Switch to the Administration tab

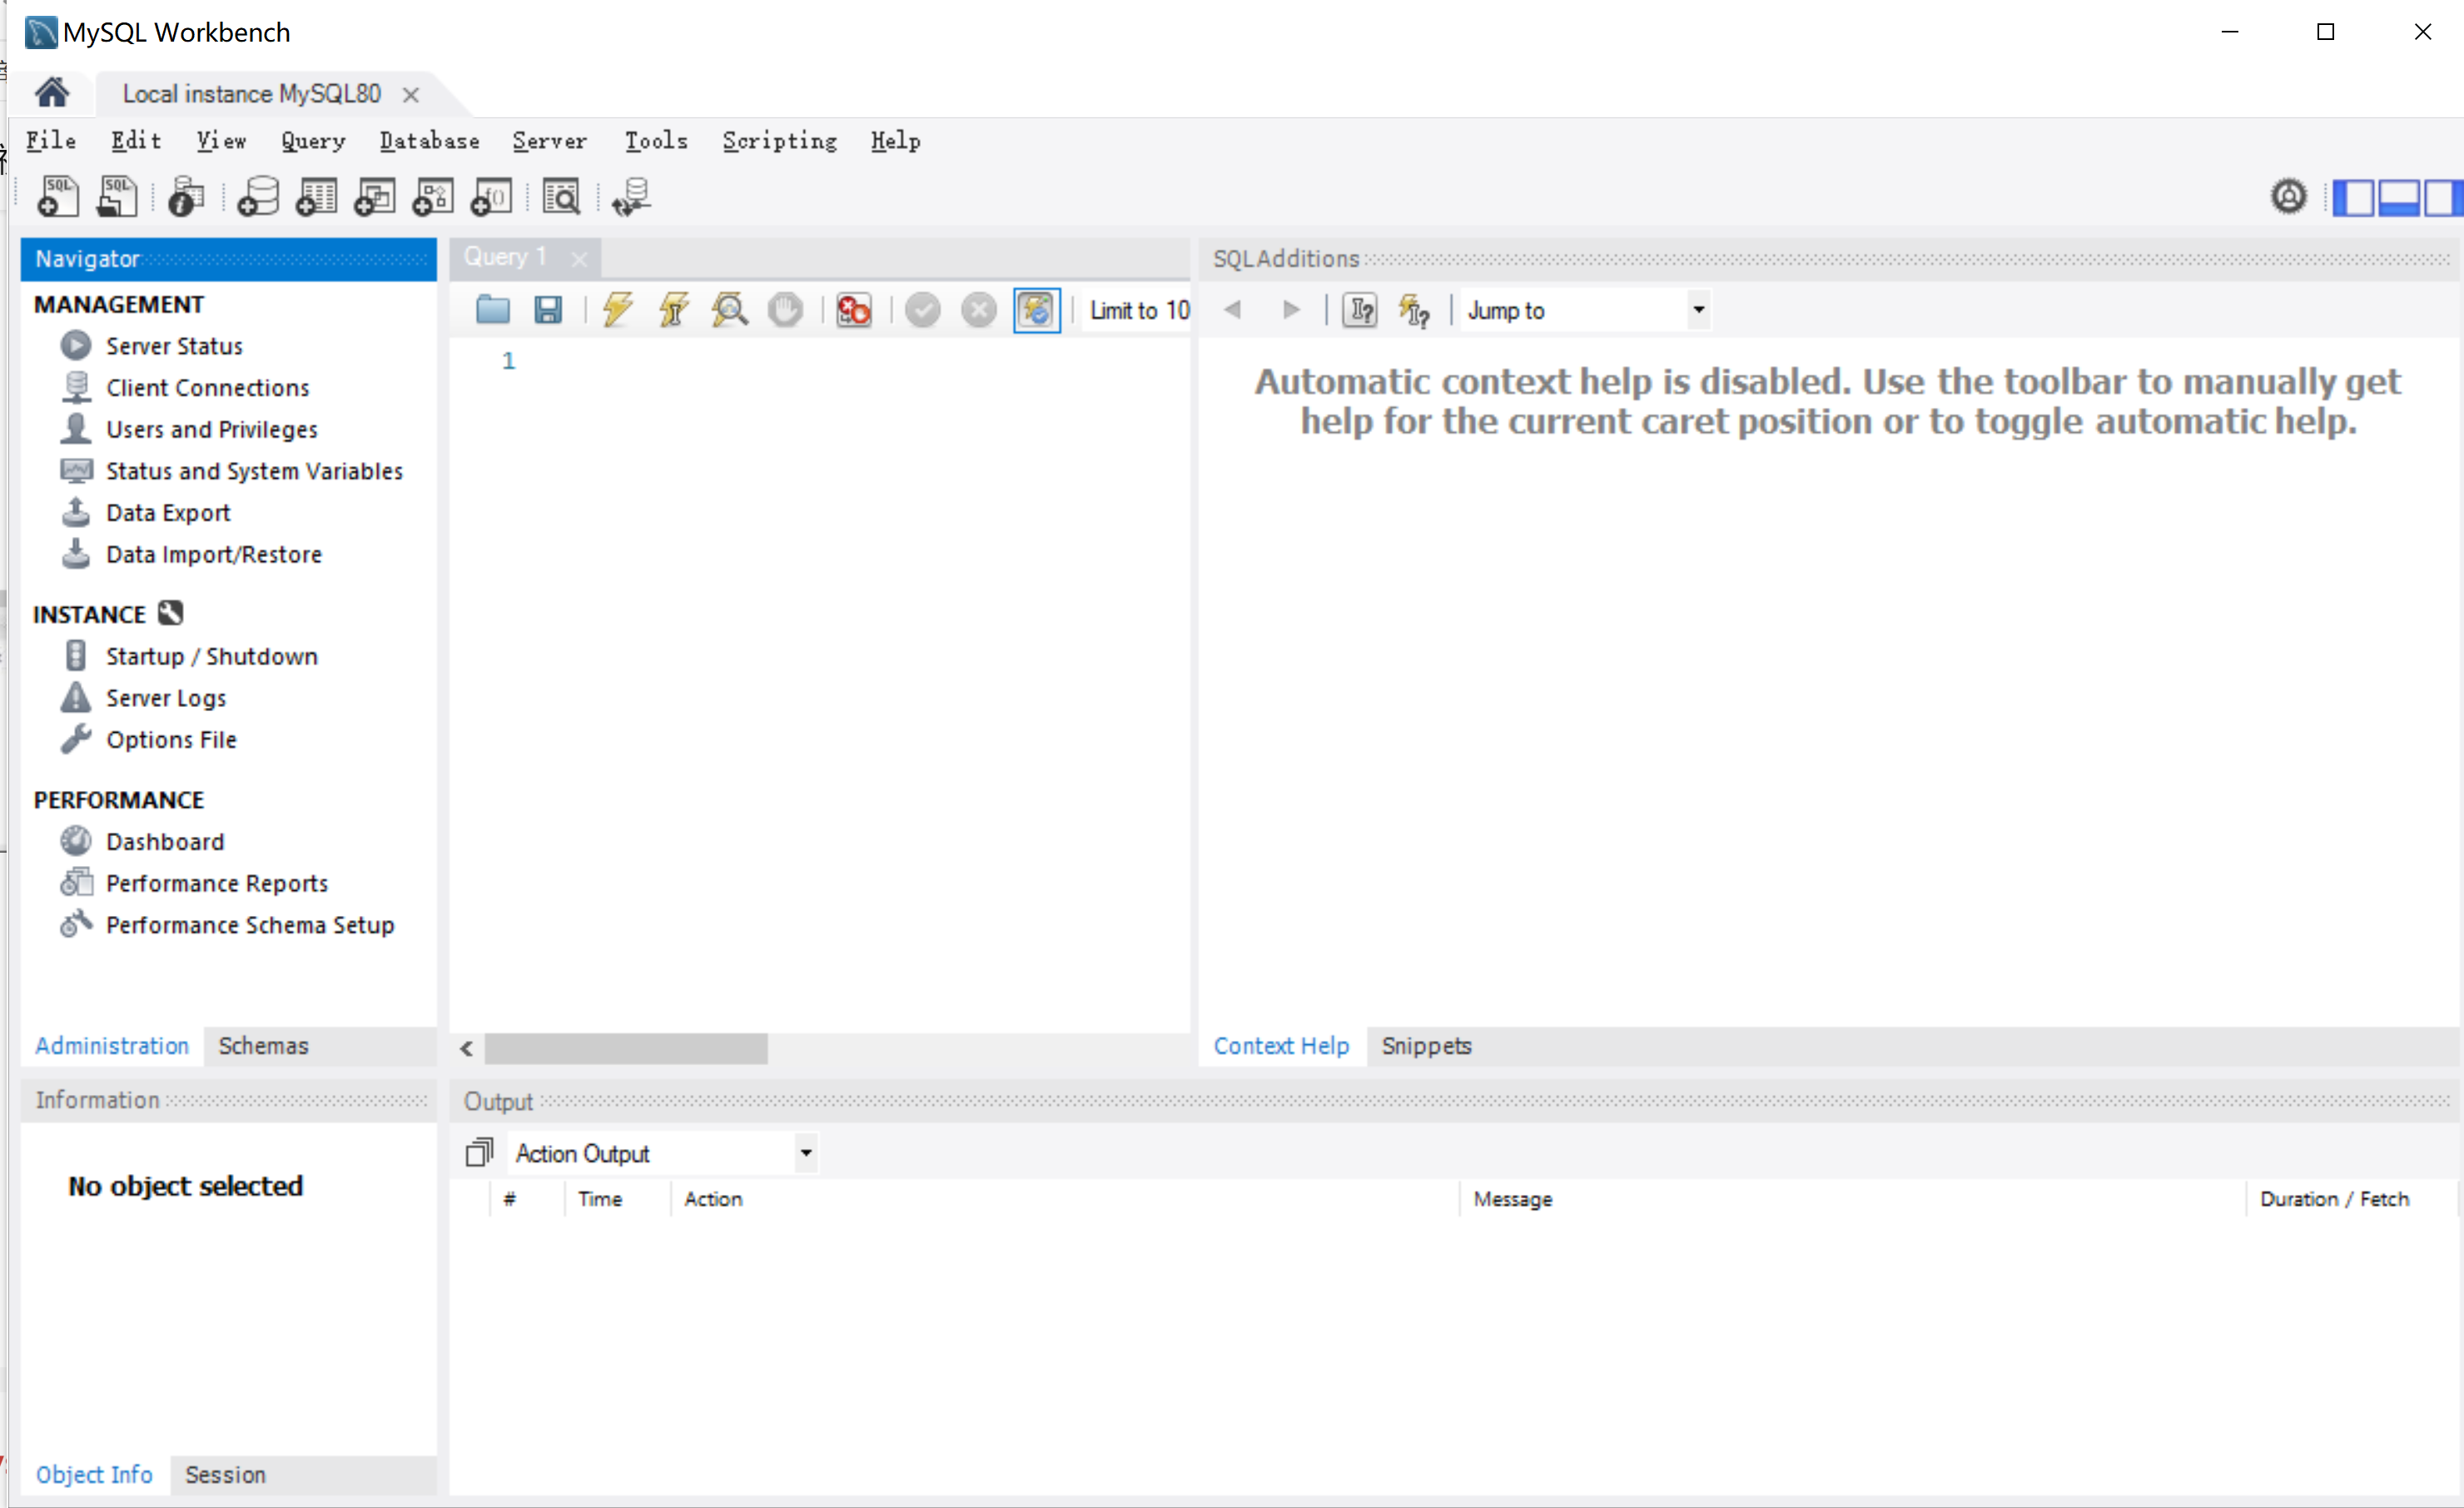[x=111, y=1045]
